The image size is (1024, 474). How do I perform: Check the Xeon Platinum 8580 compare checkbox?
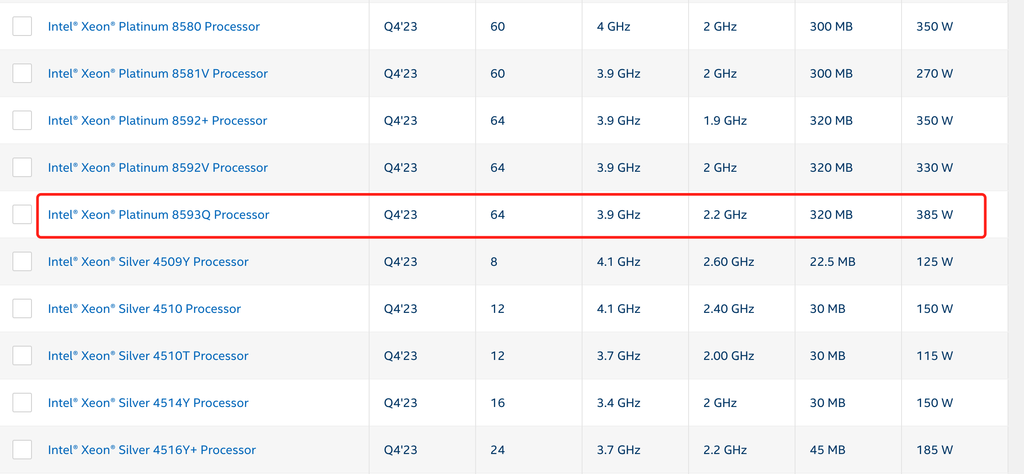(22, 27)
